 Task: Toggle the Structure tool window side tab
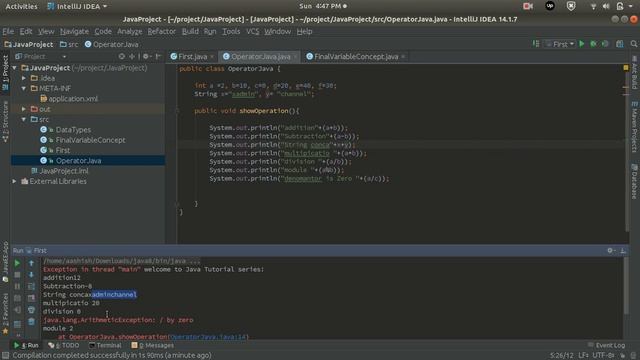(5, 122)
